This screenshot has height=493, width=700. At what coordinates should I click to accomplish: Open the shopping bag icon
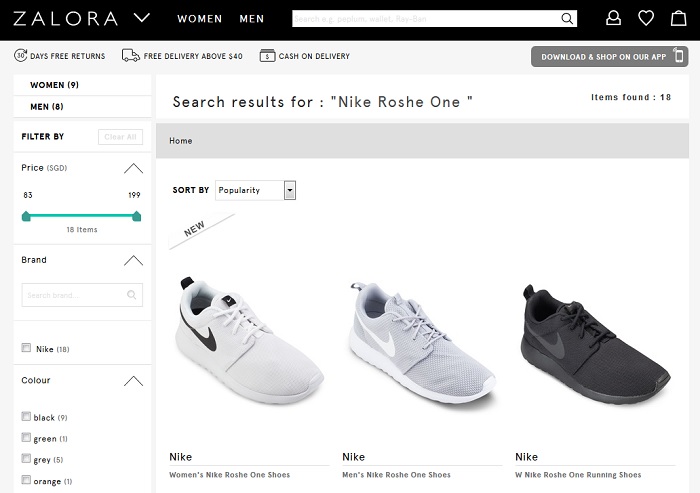pyautogui.click(x=679, y=18)
